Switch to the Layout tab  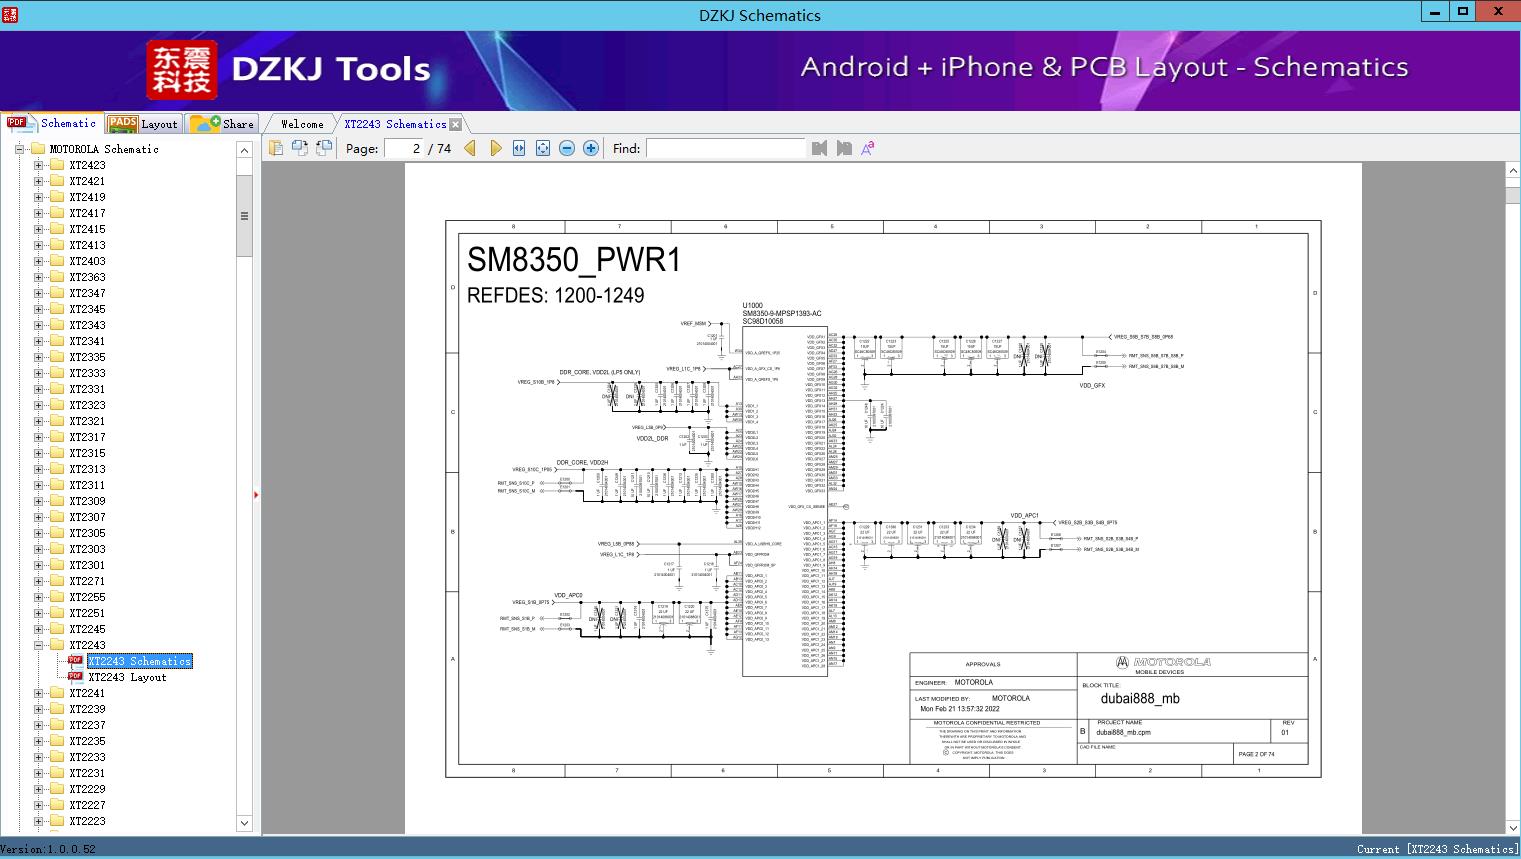[143, 124]
